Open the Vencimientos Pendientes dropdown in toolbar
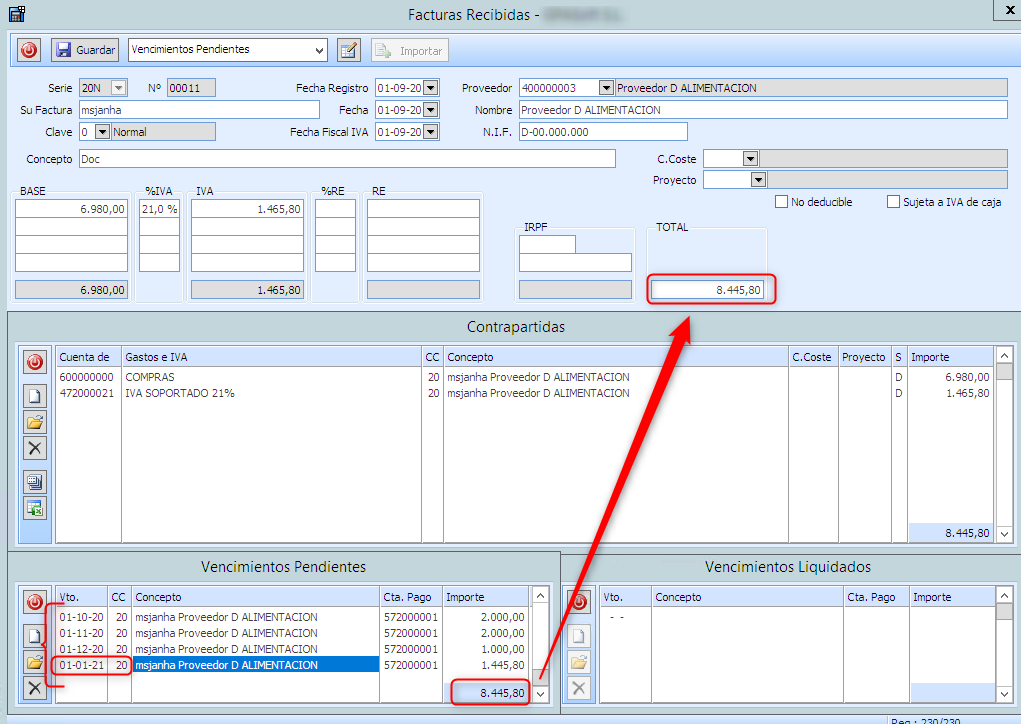1021x724 pixels. tap(319, 50)
